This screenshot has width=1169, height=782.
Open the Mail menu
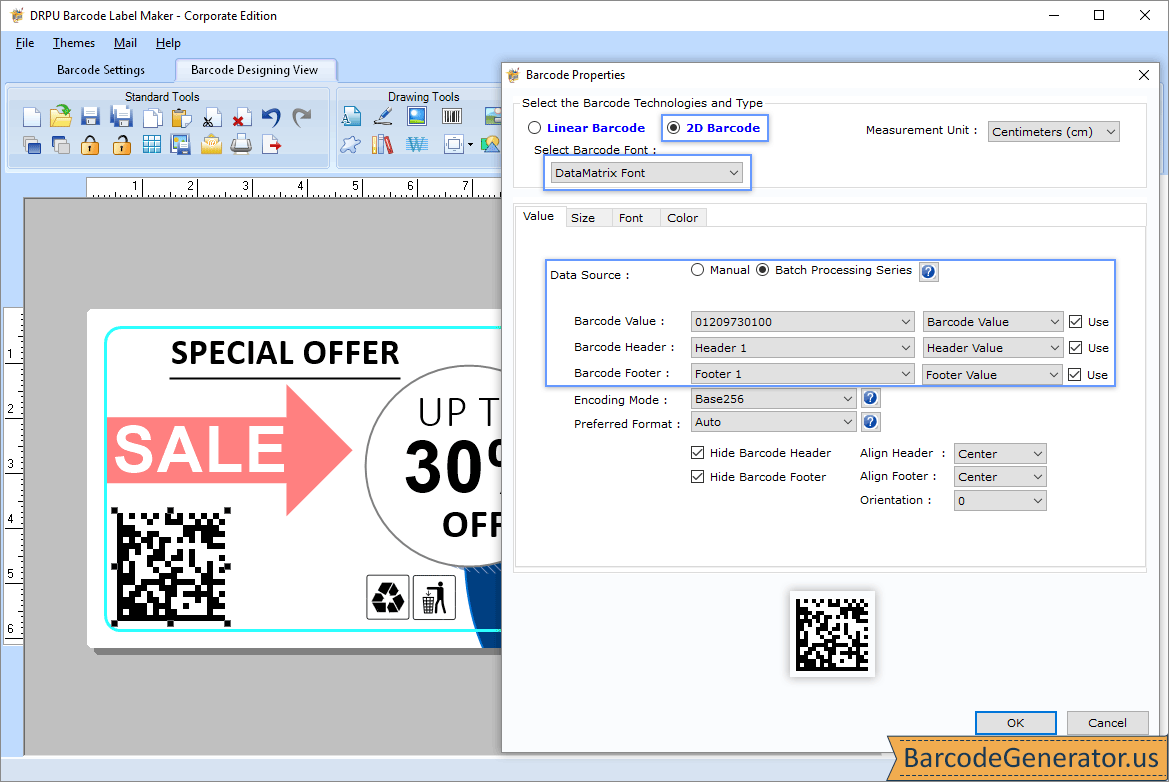tap(125, 43)
